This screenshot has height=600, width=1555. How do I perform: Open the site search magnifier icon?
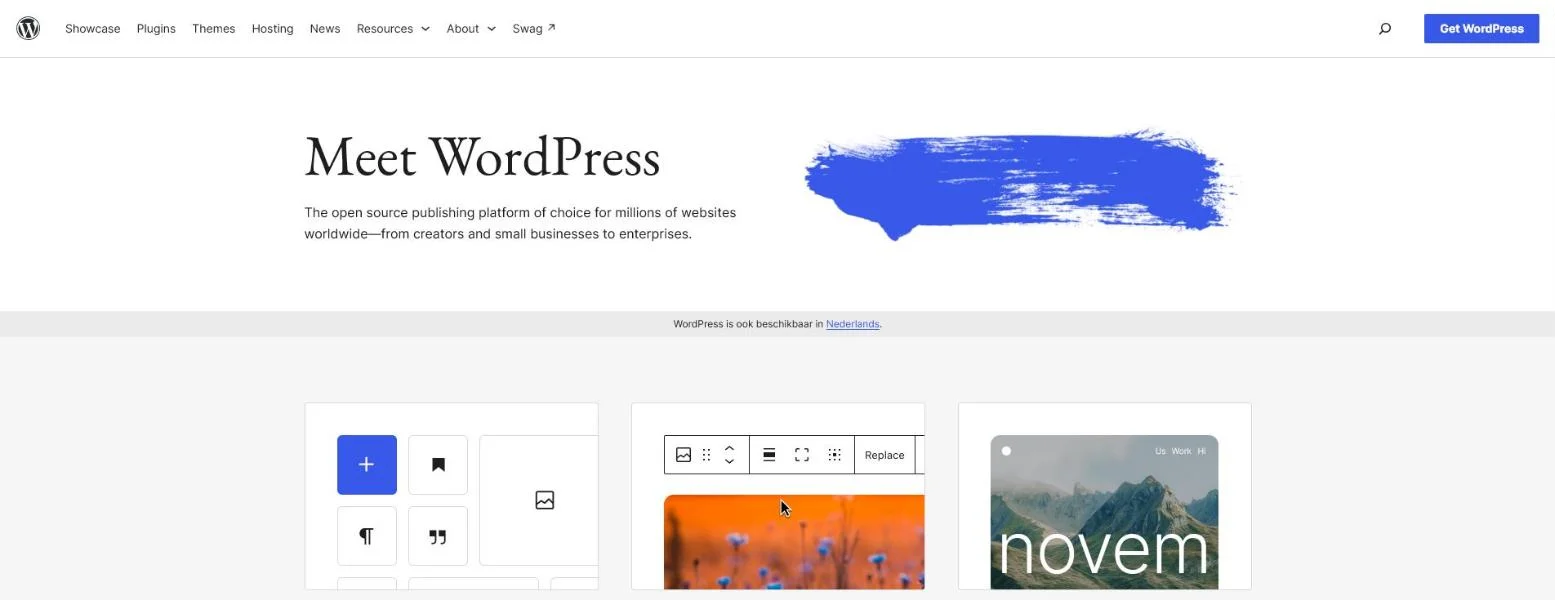[x=1385, y=29]
